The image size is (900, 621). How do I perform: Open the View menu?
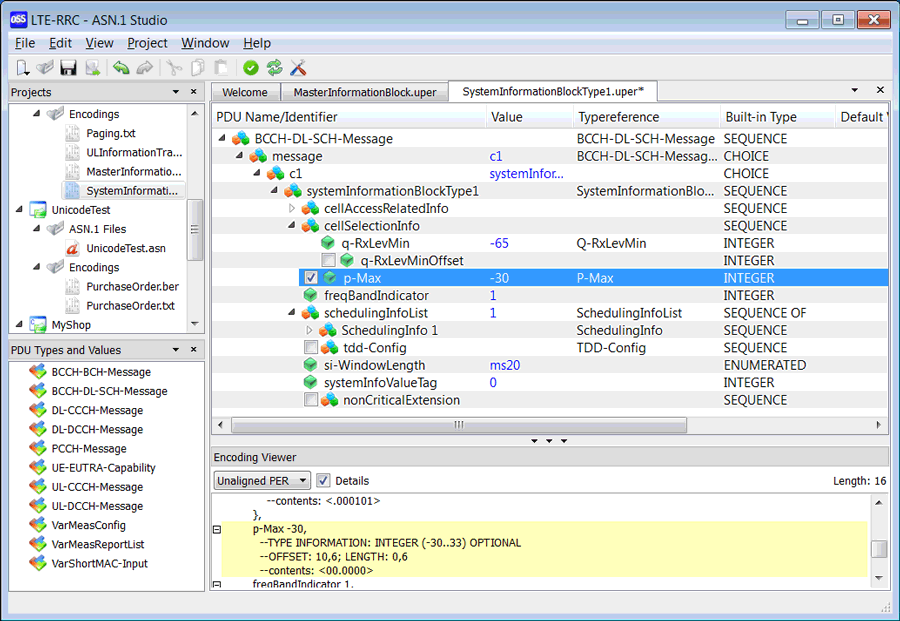coord(99,43)
